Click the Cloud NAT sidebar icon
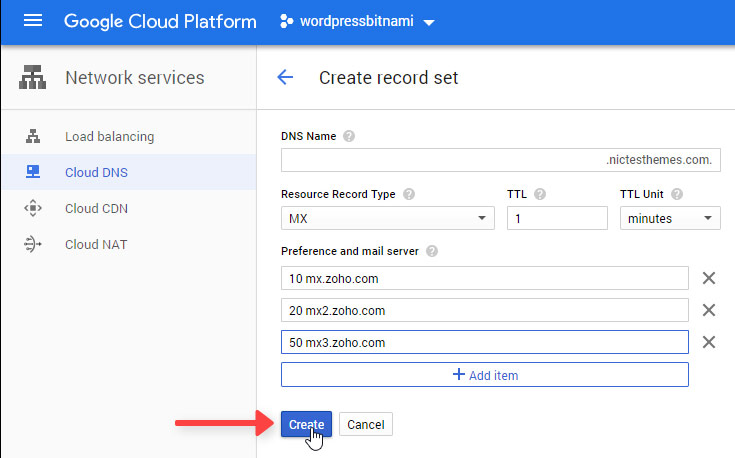The width and height of the screenshot is (735, 458). (x=33, y=244)
